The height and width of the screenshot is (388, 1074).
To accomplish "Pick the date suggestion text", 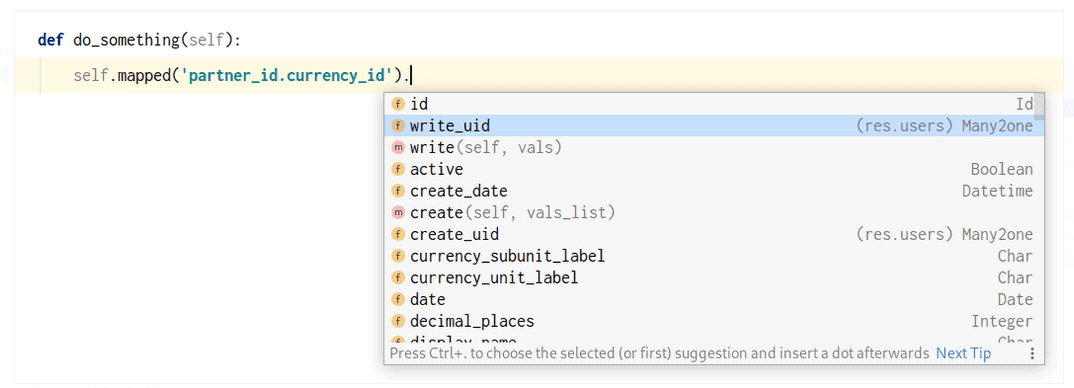I will click(427, 300).
